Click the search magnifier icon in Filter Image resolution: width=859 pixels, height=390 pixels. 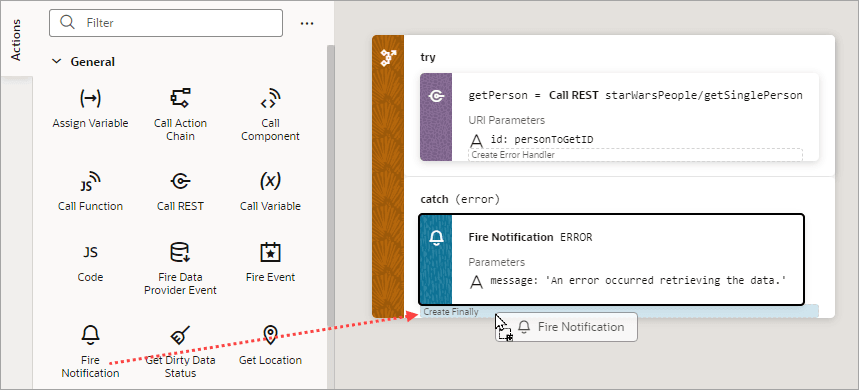pyautogui.click(x=67, y=22)
